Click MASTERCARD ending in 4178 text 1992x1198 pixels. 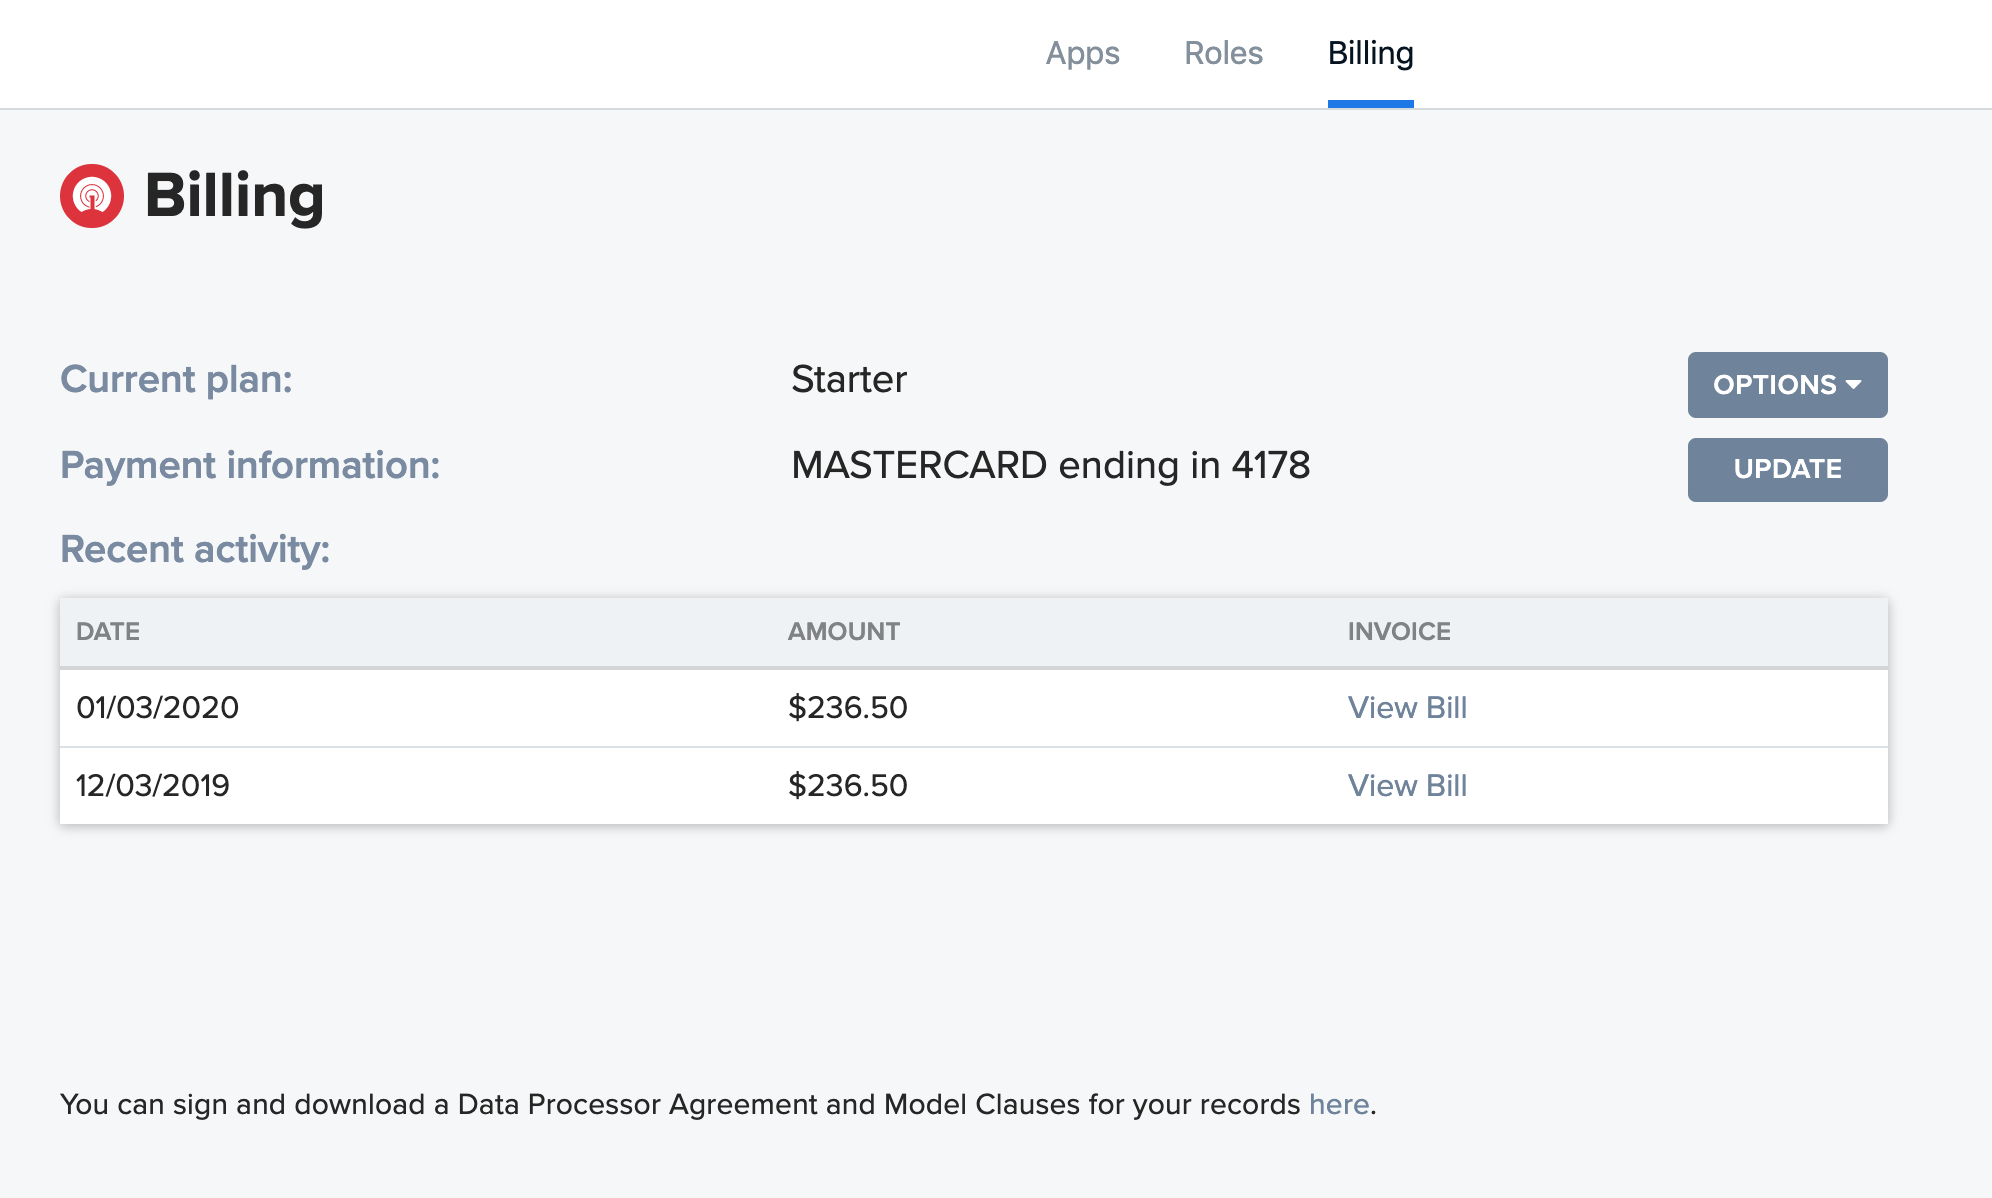click(x=1050, y=466)
